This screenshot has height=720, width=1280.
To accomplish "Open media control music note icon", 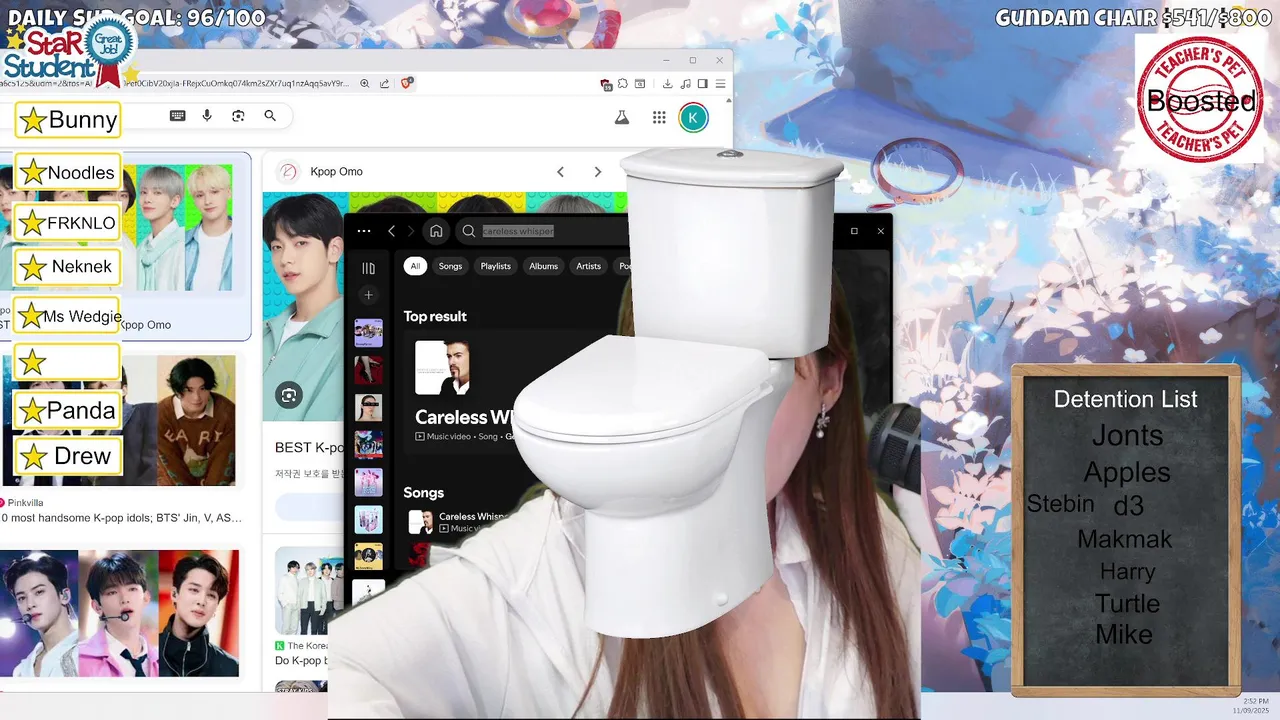I will 686,84.
